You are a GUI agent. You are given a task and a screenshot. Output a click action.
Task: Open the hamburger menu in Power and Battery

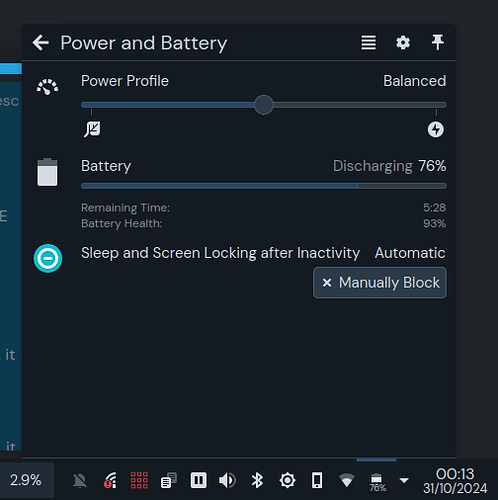[x=368, y=43]
